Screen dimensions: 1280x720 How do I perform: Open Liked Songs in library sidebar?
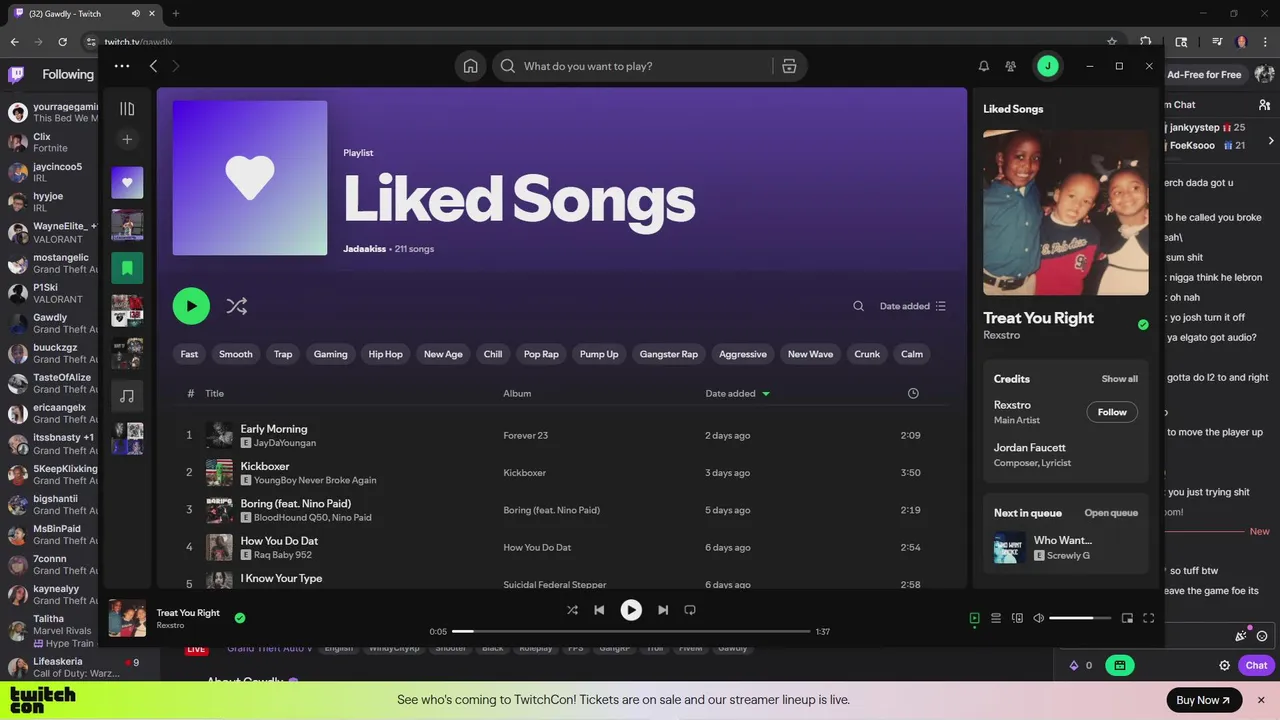[x=127, y=183]
